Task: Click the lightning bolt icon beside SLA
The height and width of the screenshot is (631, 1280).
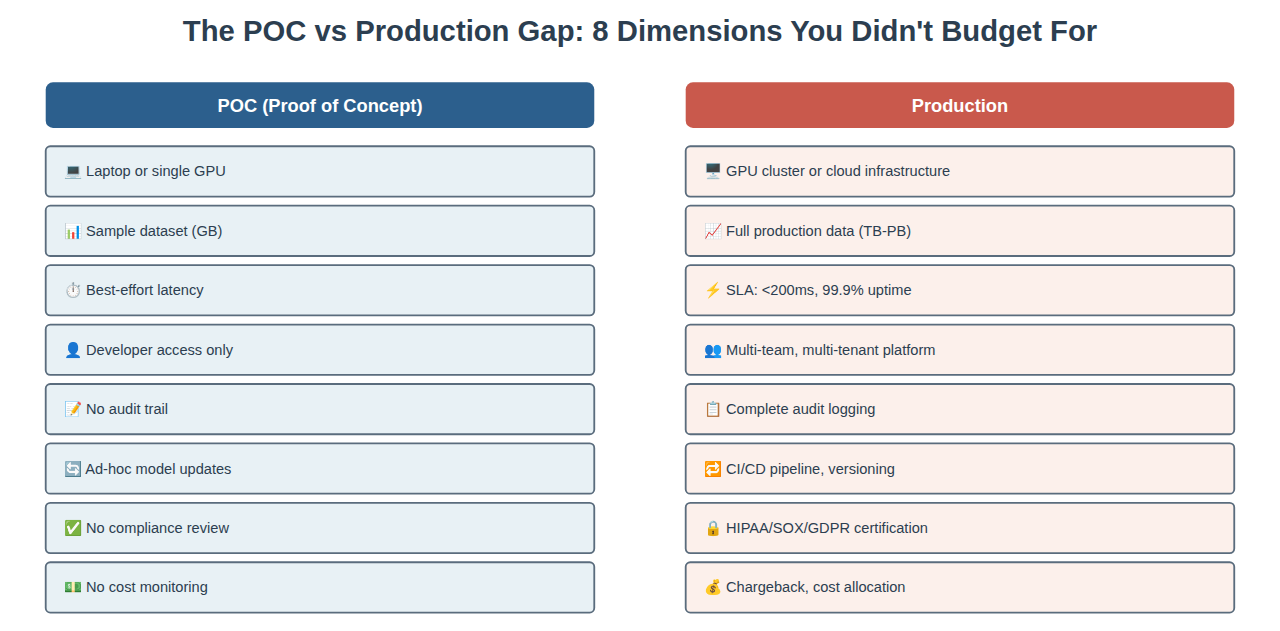Action: [x=713, y=290]
